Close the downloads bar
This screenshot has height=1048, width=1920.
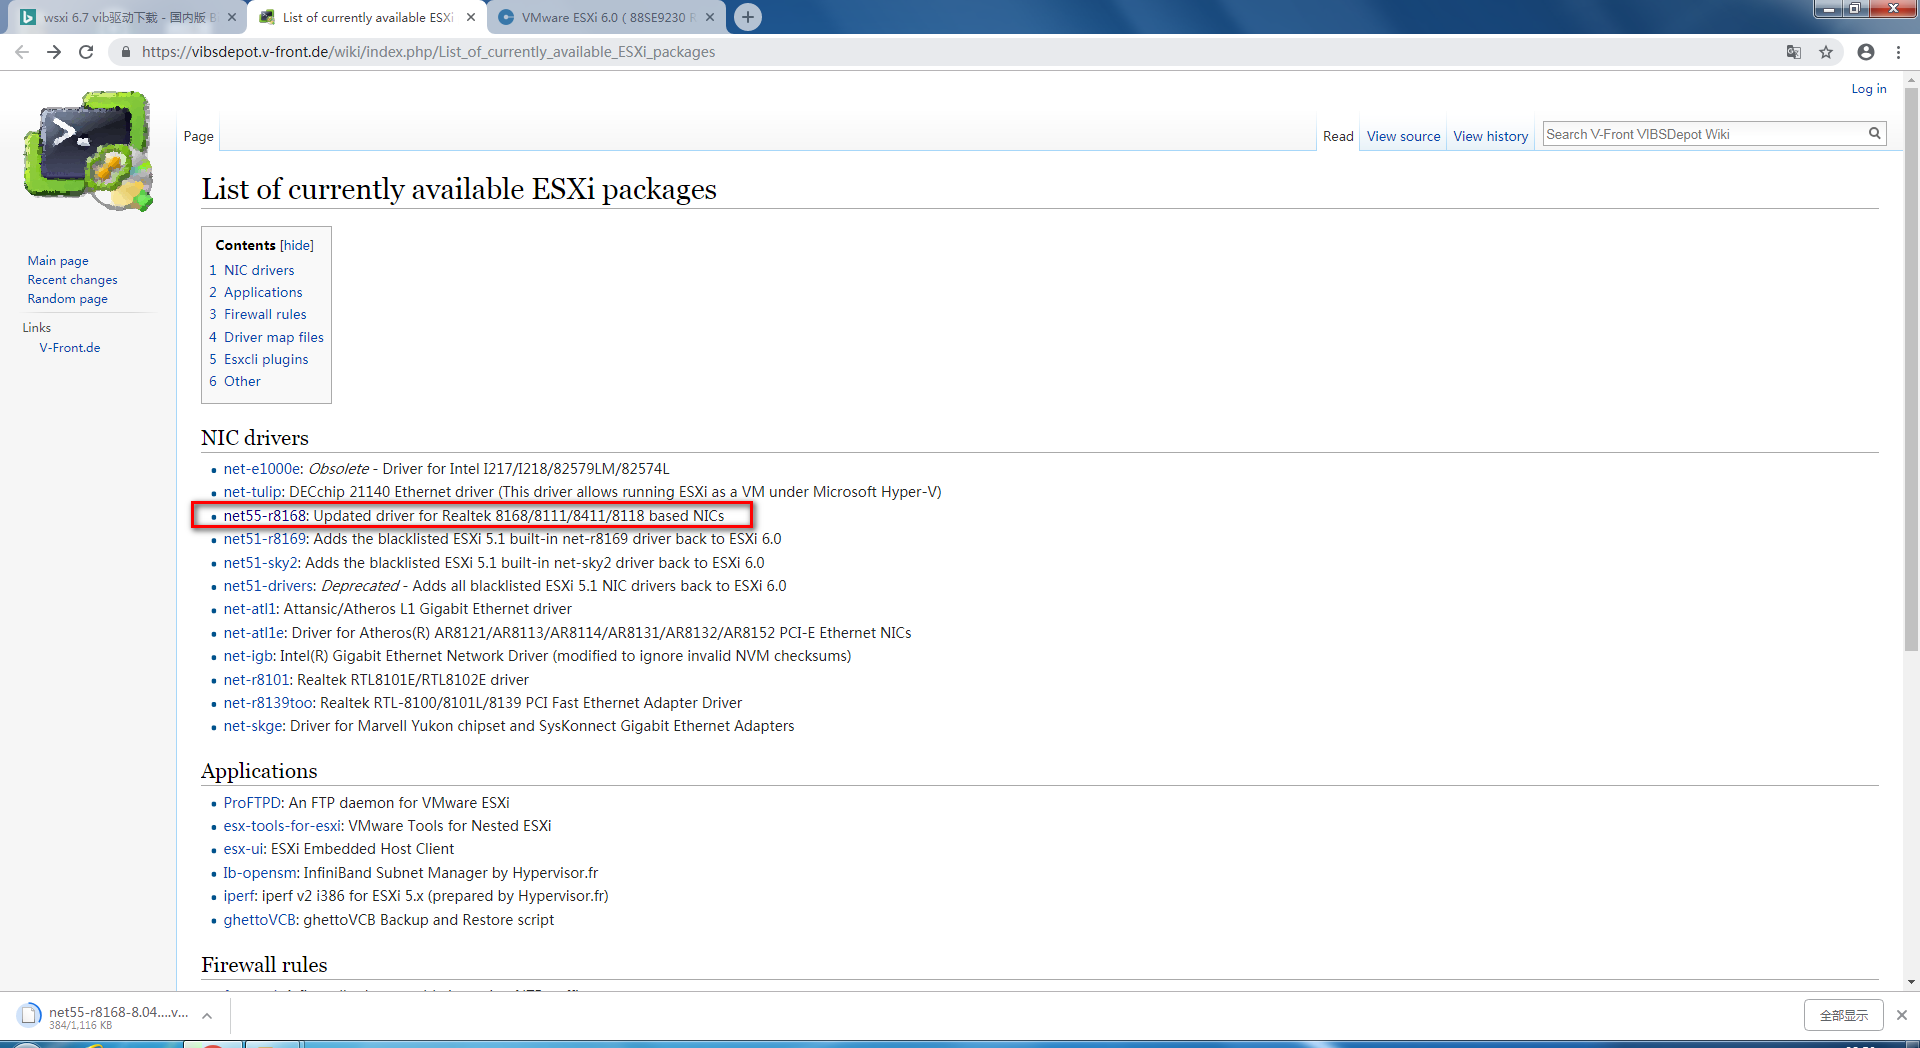[1901, 1015]
